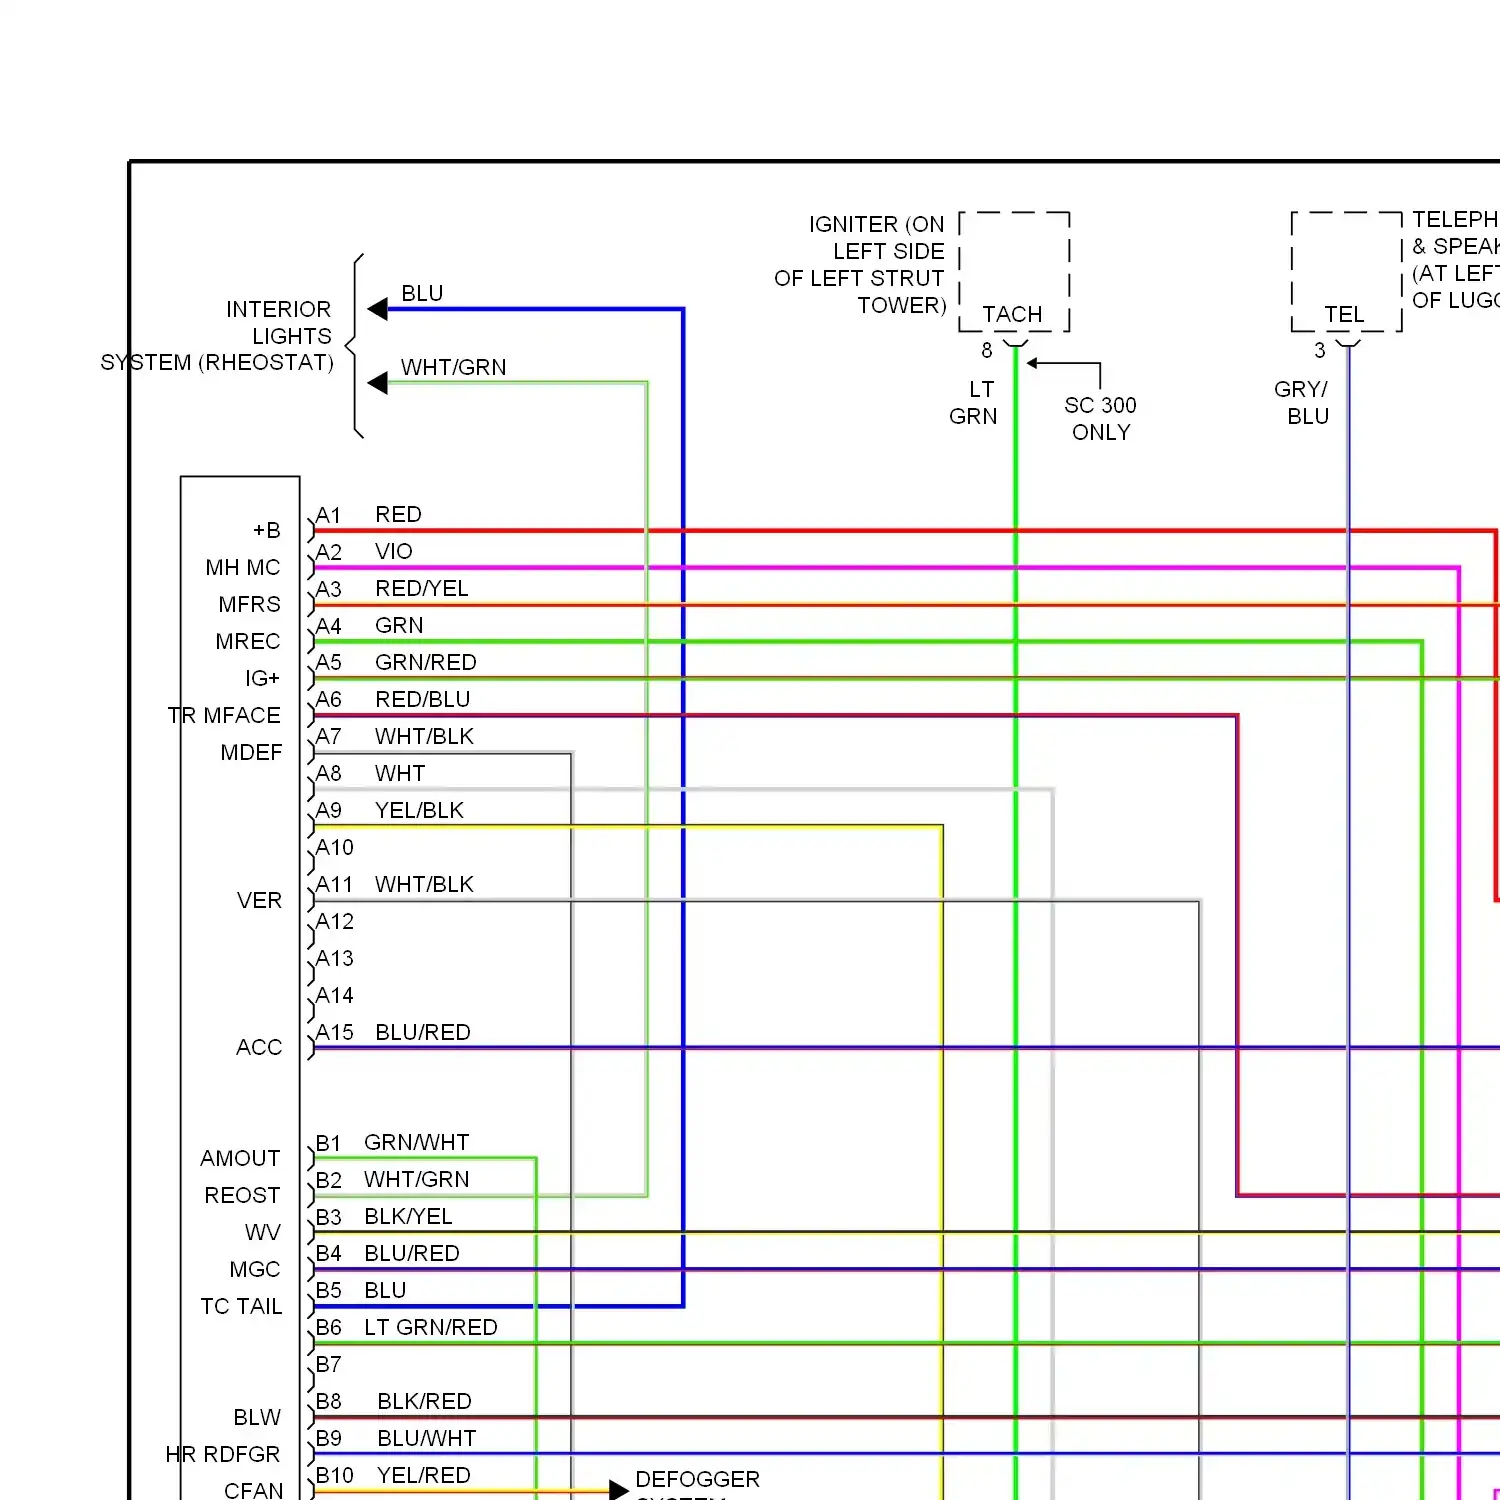Click the BLU rheostat arrowhead
Image resolution: width=1500 pixels, height=1500 pixels.
pos(377,309)
